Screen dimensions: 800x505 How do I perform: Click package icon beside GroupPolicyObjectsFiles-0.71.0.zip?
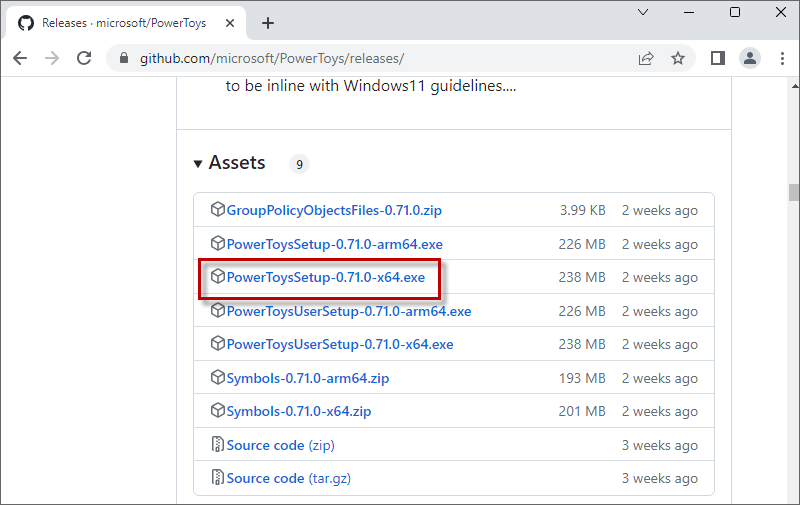click(x=218, y=209)
